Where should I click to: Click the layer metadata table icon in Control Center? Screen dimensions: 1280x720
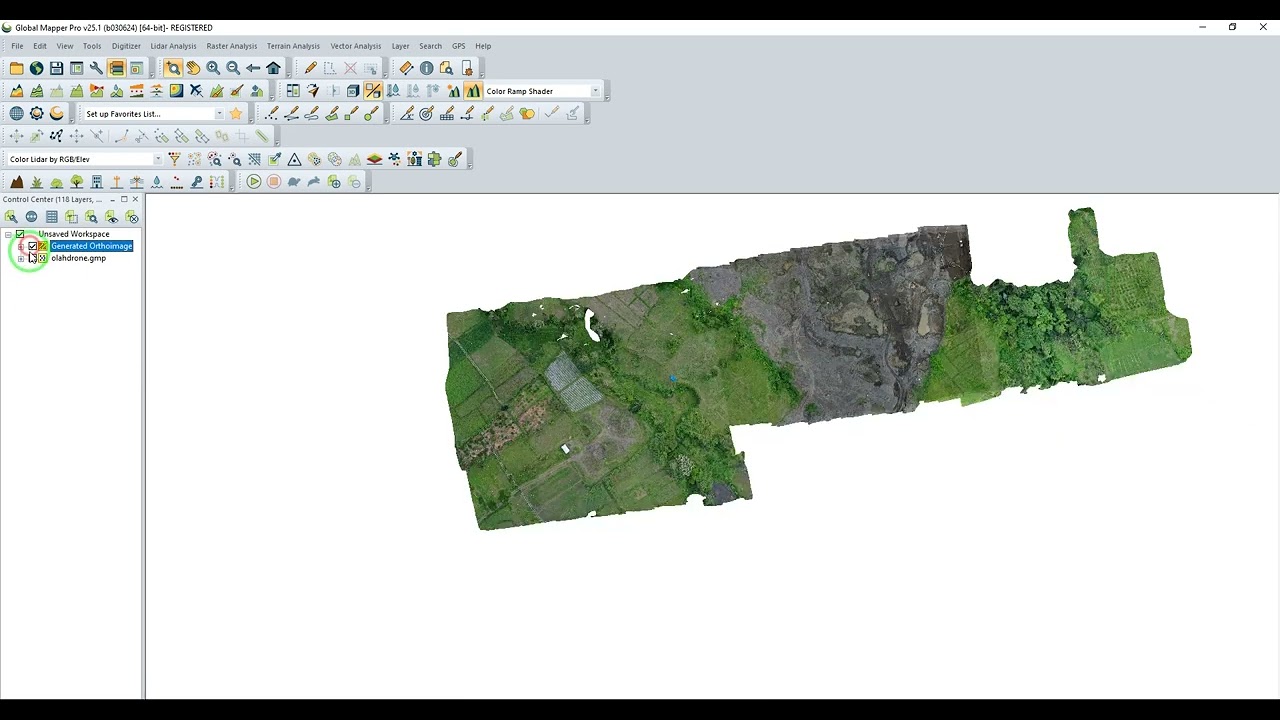point(51,217)
